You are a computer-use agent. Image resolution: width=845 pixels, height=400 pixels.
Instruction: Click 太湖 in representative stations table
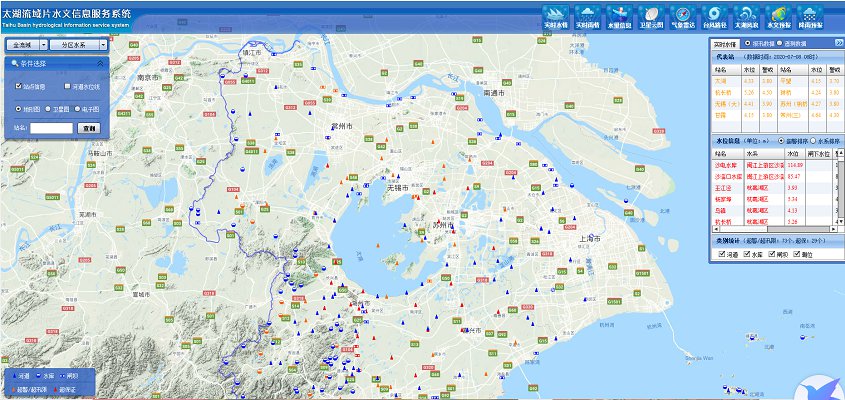(721, 81)
